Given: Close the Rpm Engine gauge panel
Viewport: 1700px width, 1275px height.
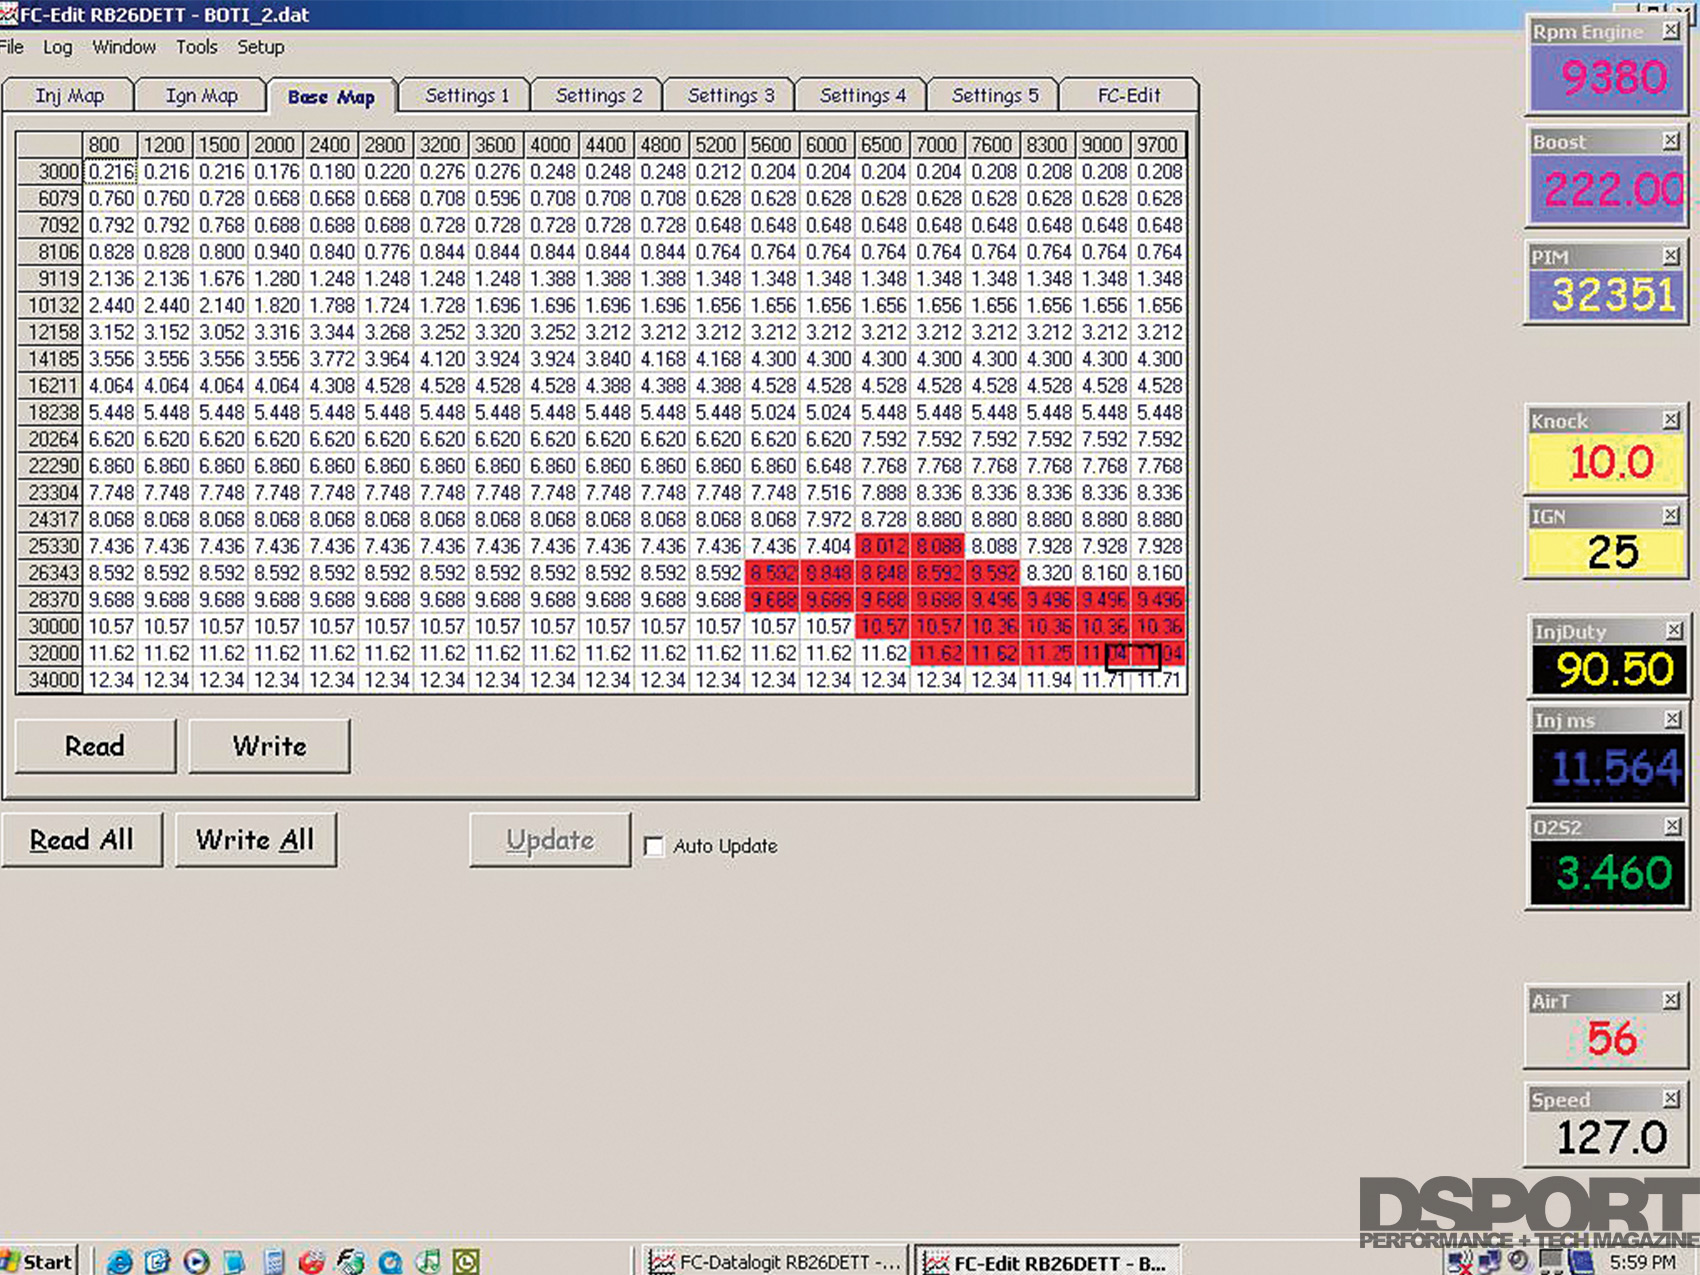Looking at the screenshot, I should click(1671, 31).
